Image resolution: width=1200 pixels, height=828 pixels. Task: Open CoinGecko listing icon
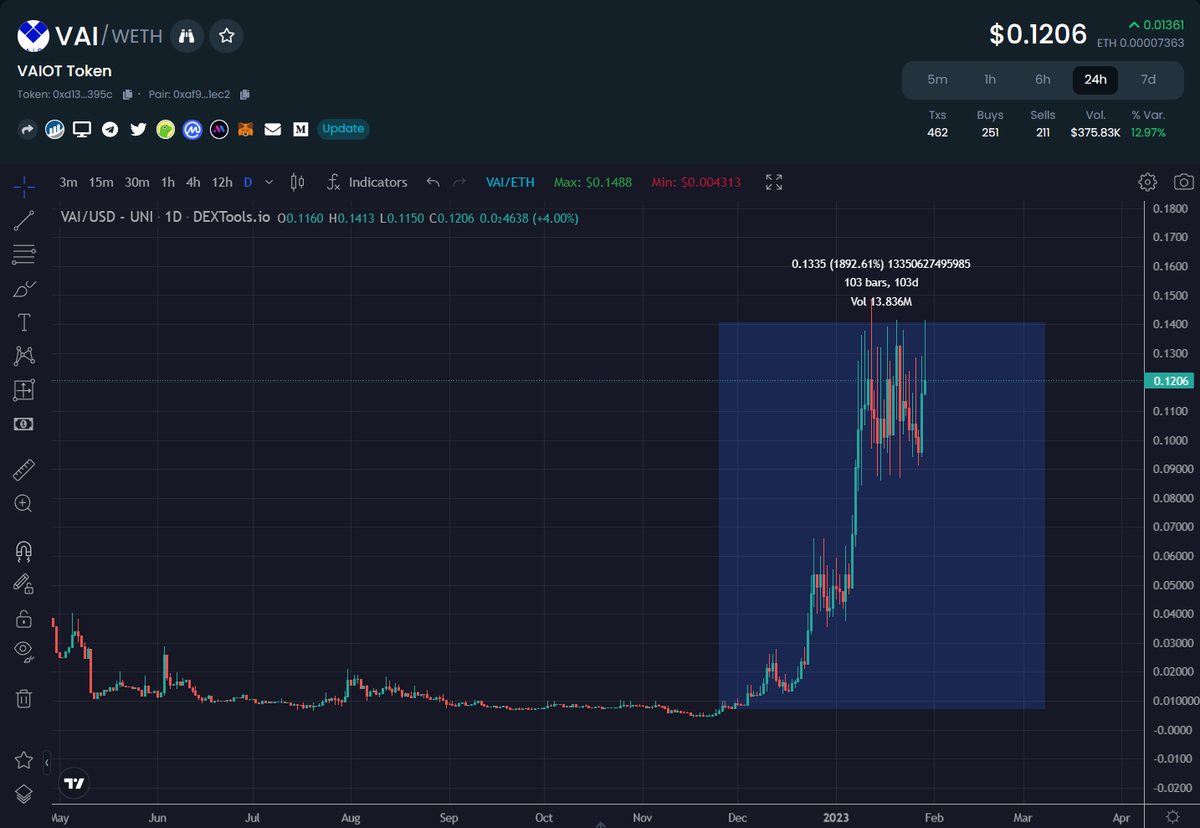(x=165, y=129)
